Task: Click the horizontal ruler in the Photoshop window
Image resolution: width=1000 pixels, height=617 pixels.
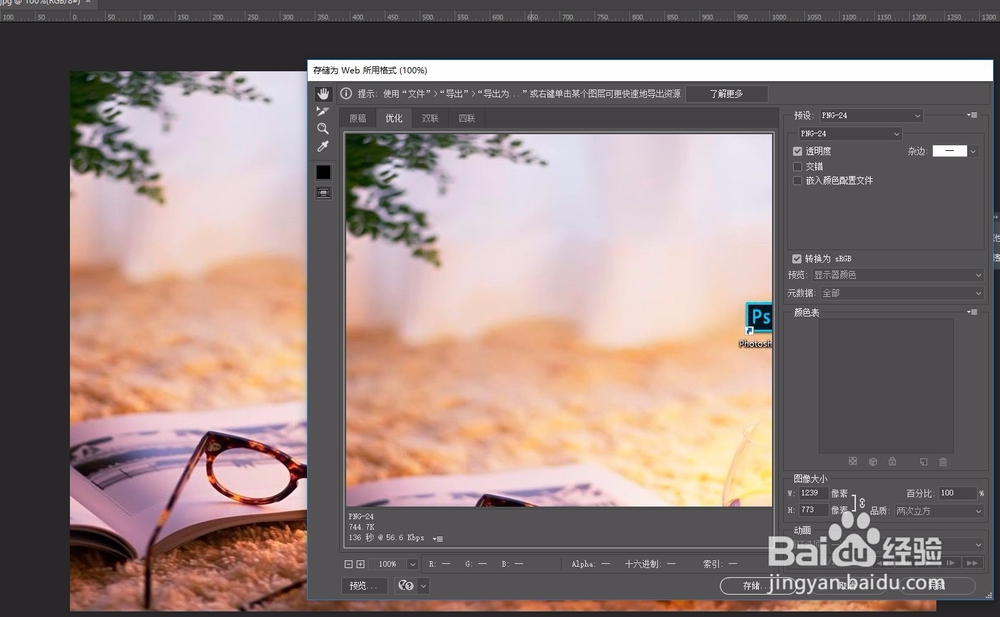Action: pyautogui.click(x=500, y=16)
